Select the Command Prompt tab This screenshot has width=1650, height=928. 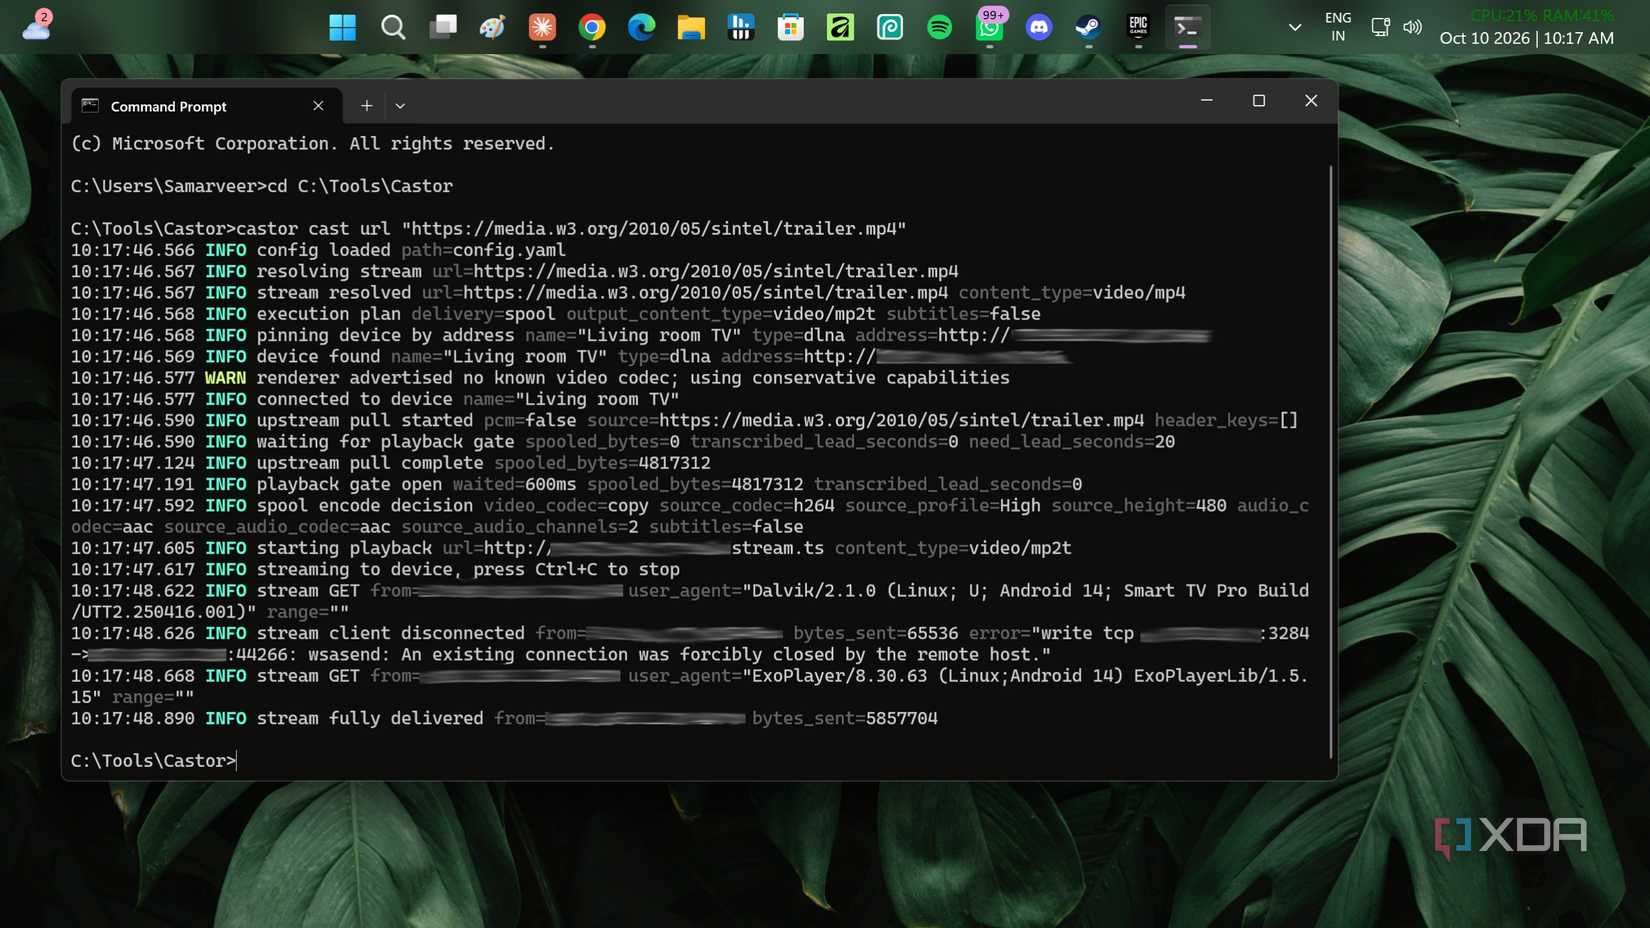[206, 106]
